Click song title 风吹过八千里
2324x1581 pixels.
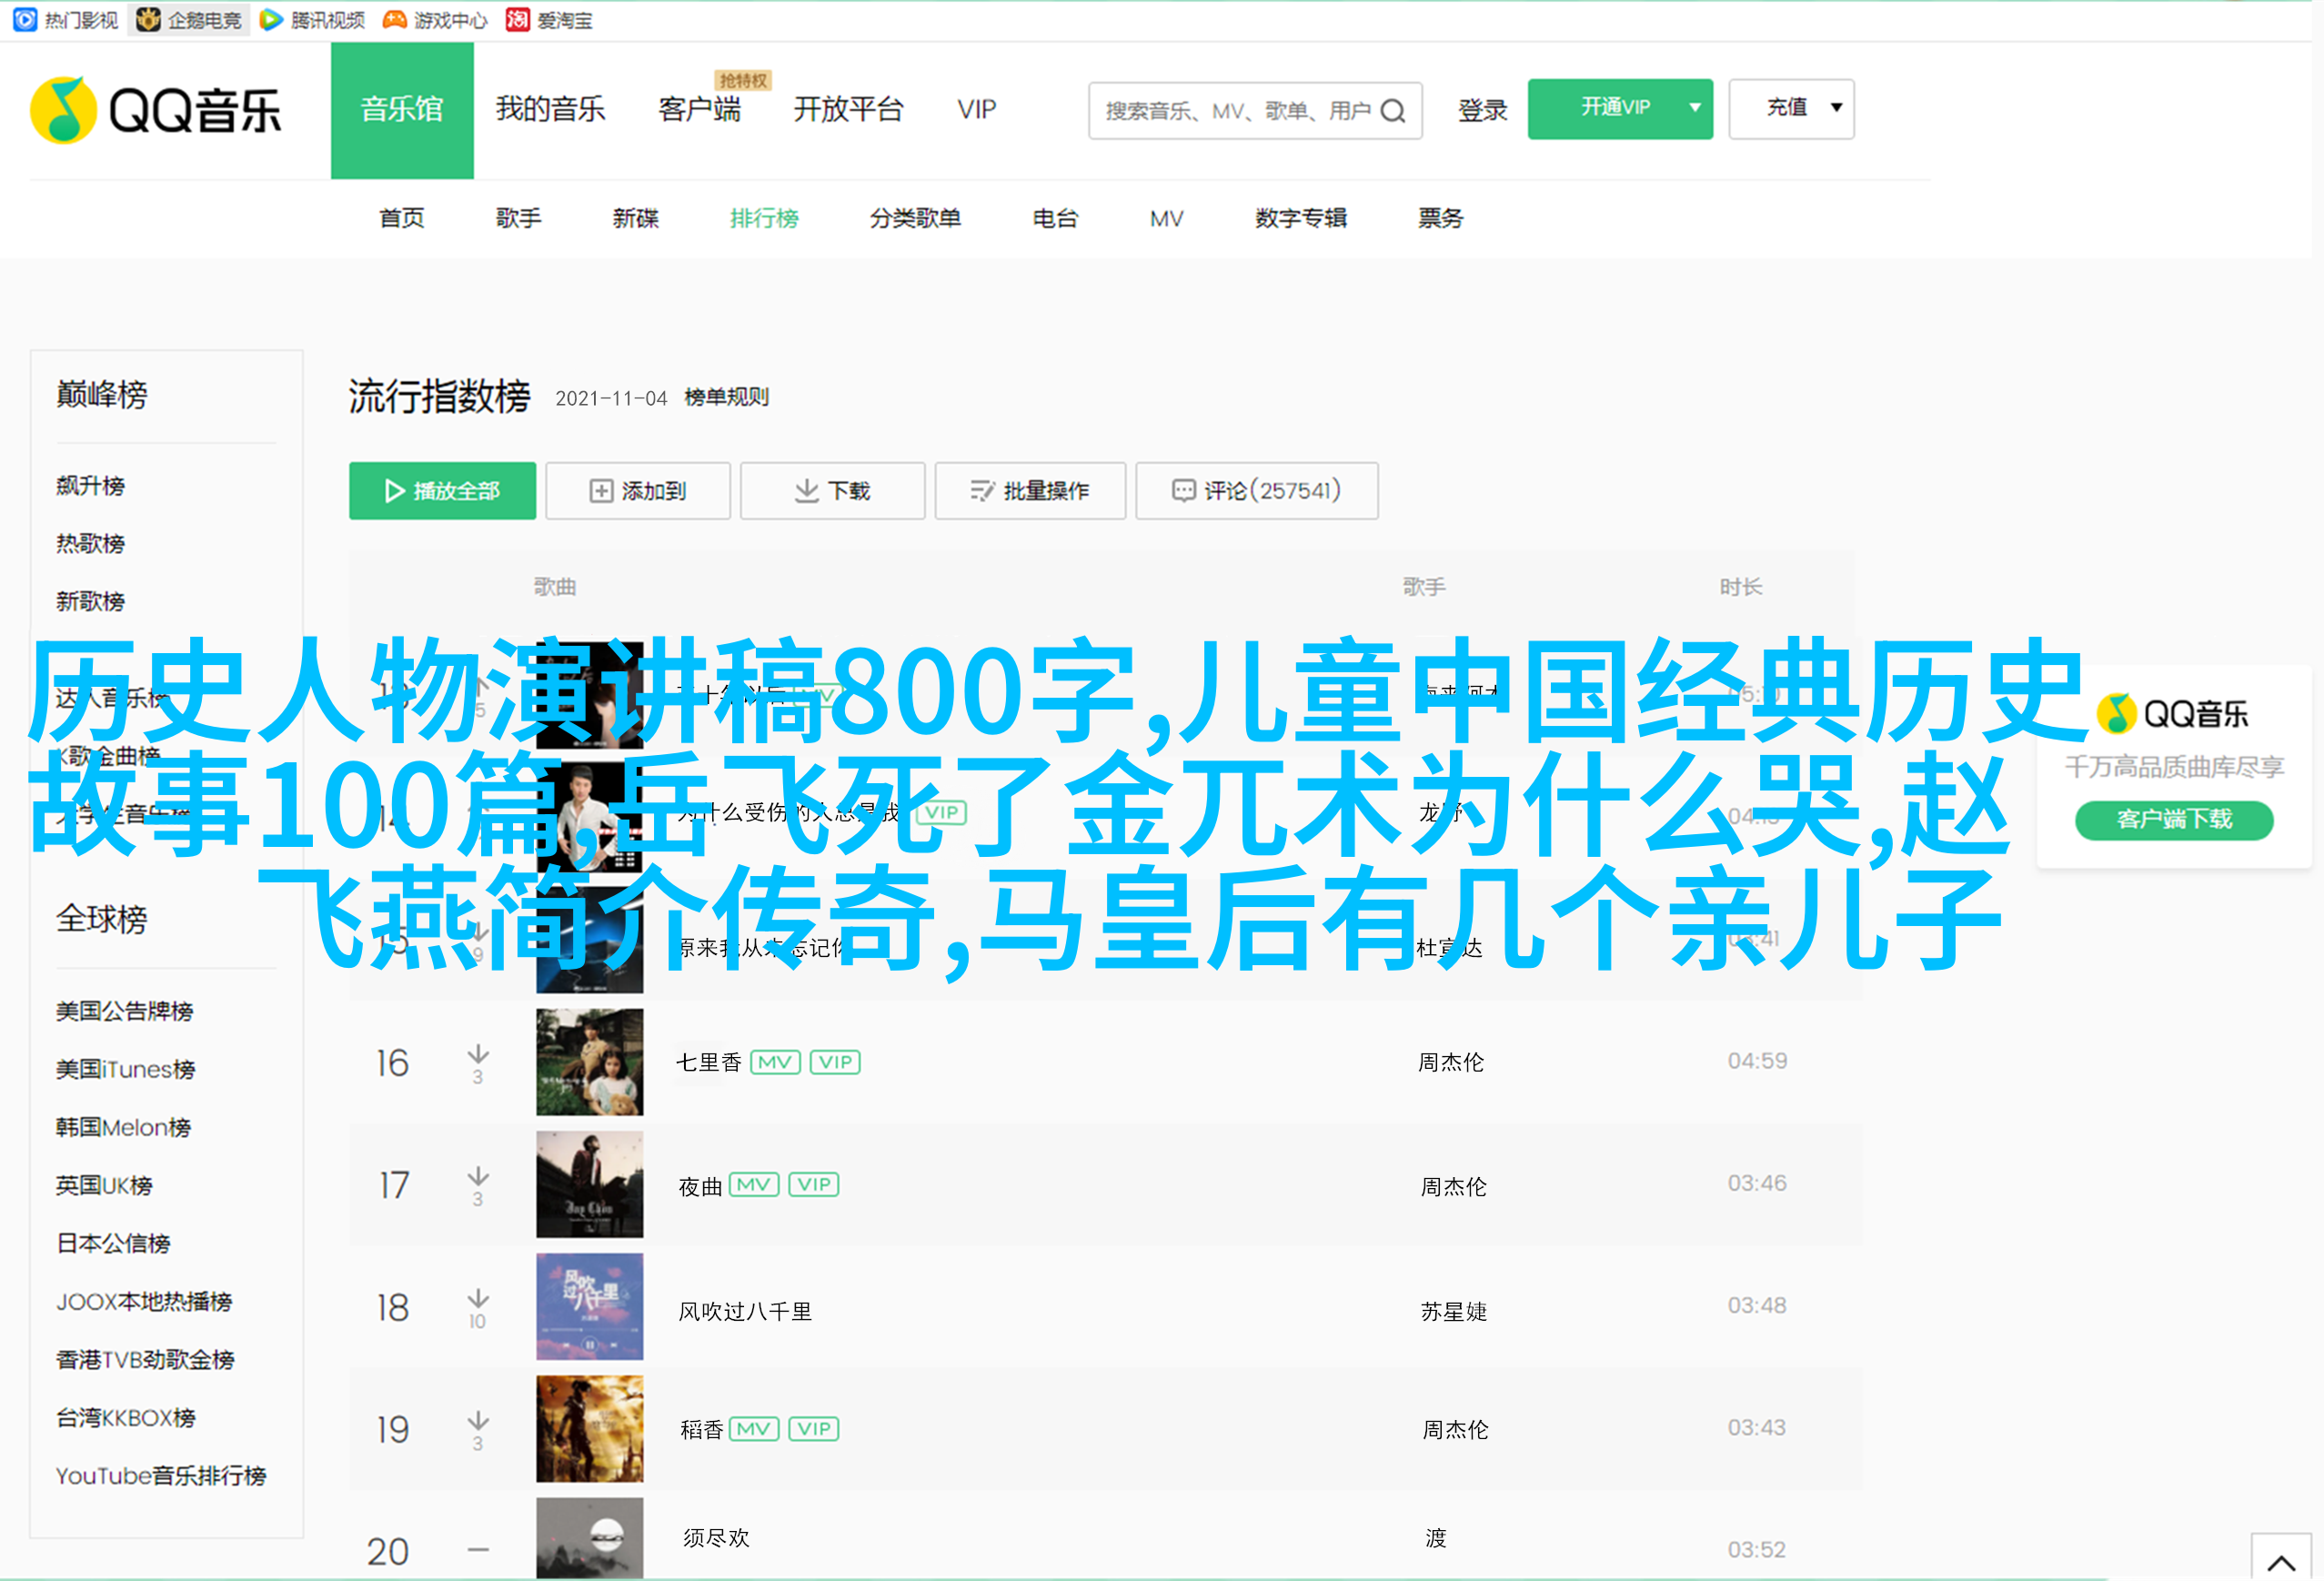point(745,1311)
